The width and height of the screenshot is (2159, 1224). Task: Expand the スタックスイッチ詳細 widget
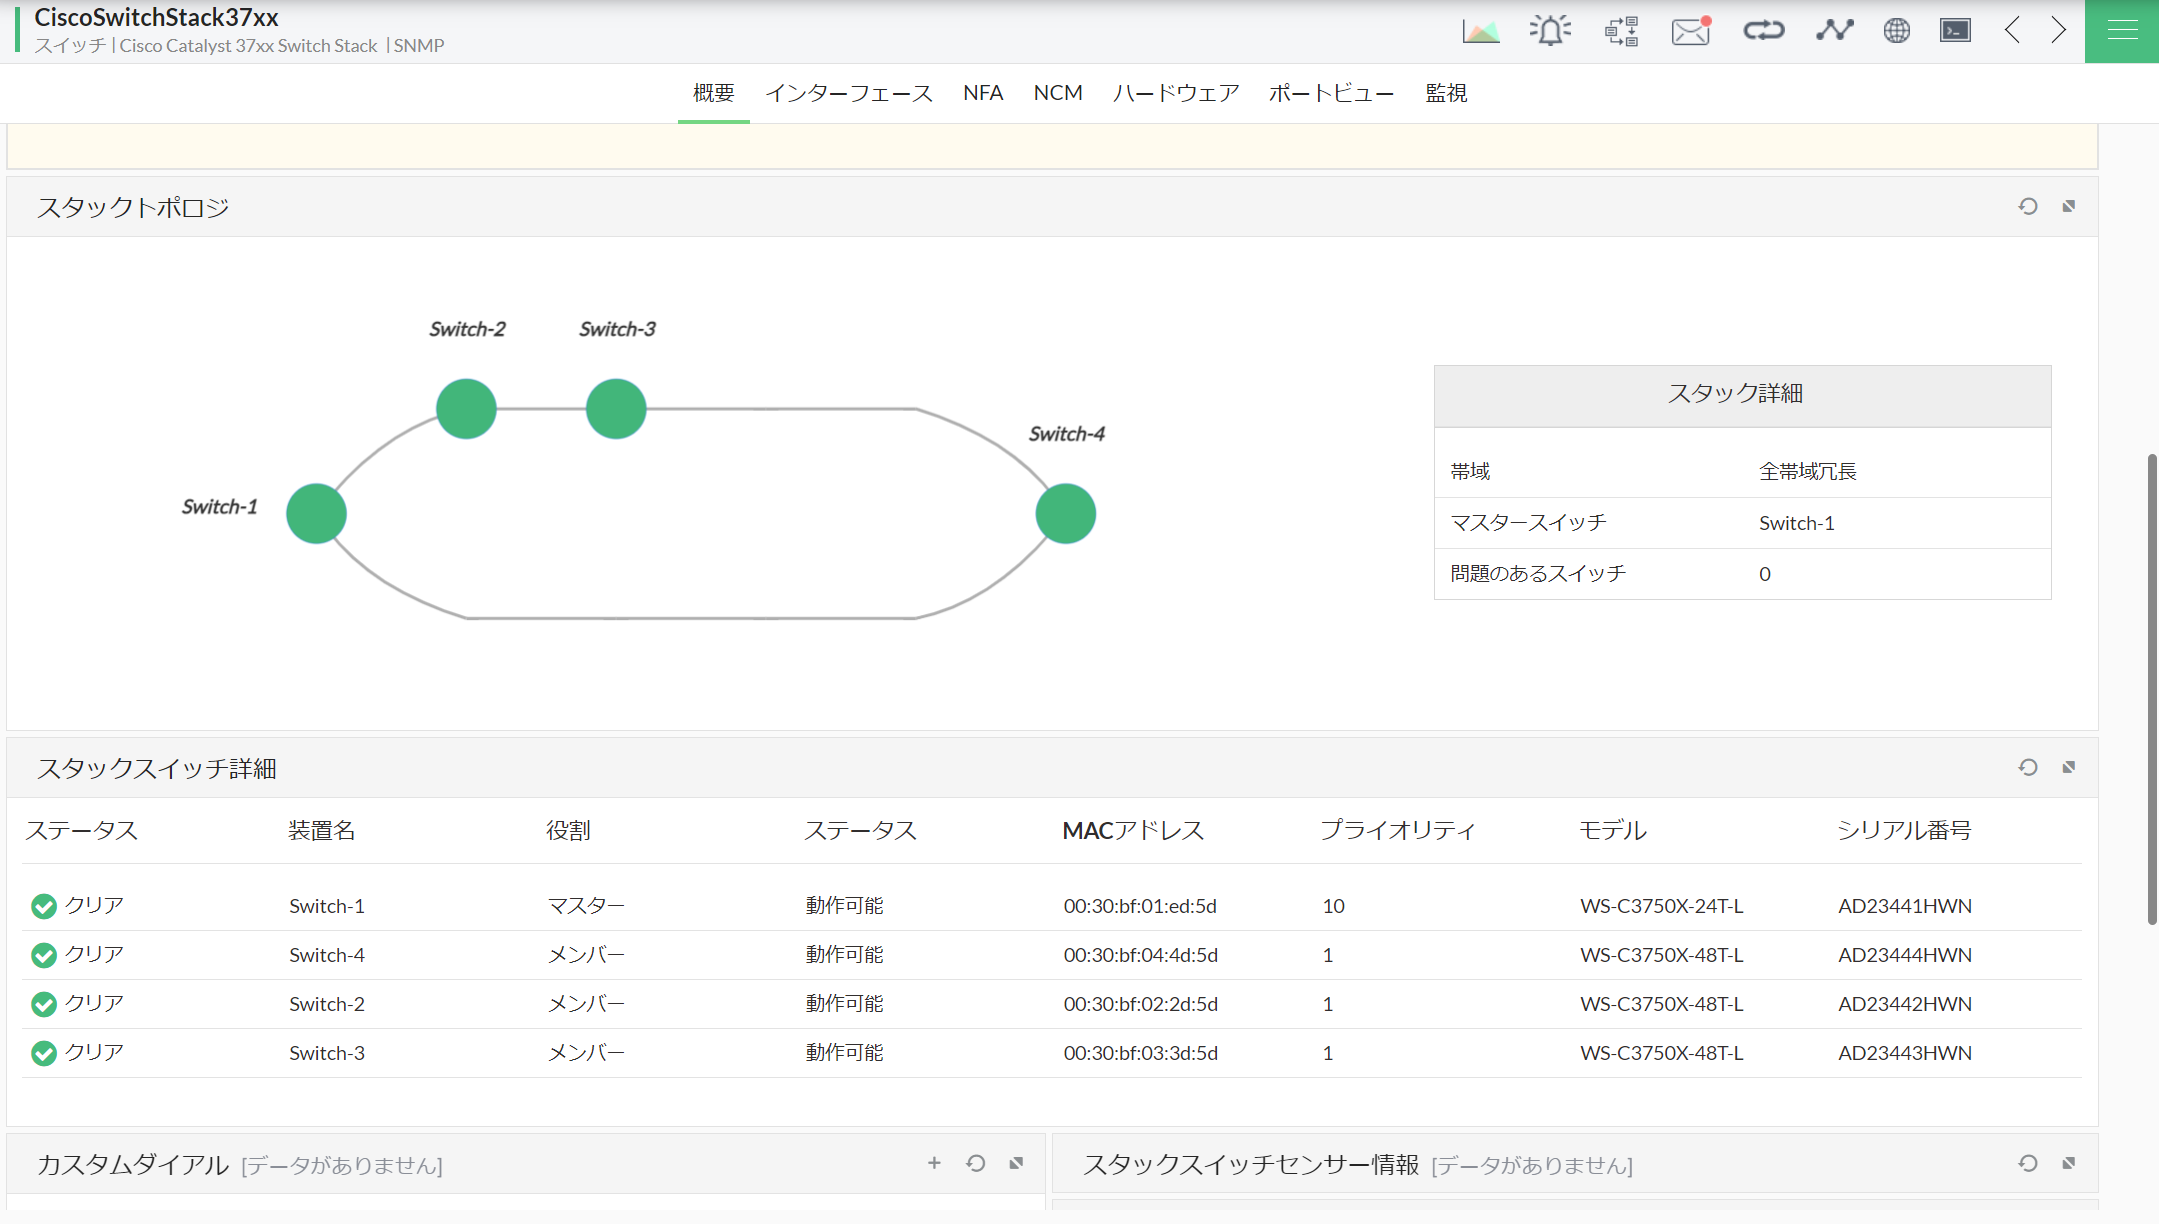2068,768
